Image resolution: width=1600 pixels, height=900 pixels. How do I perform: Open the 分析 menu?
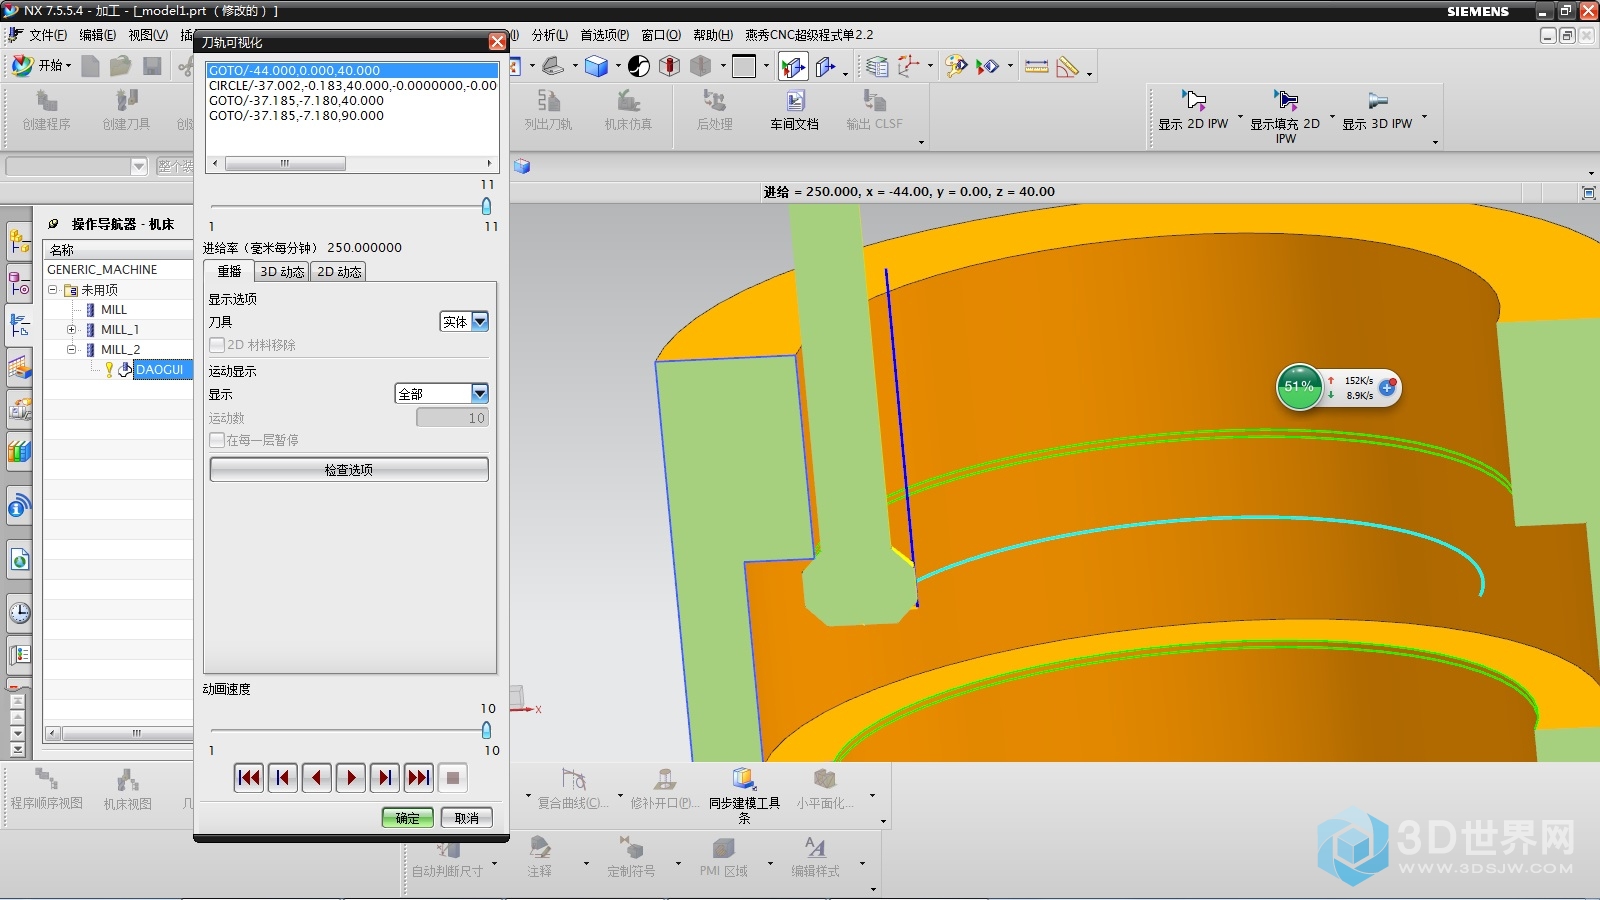click(x=549, y=35)
